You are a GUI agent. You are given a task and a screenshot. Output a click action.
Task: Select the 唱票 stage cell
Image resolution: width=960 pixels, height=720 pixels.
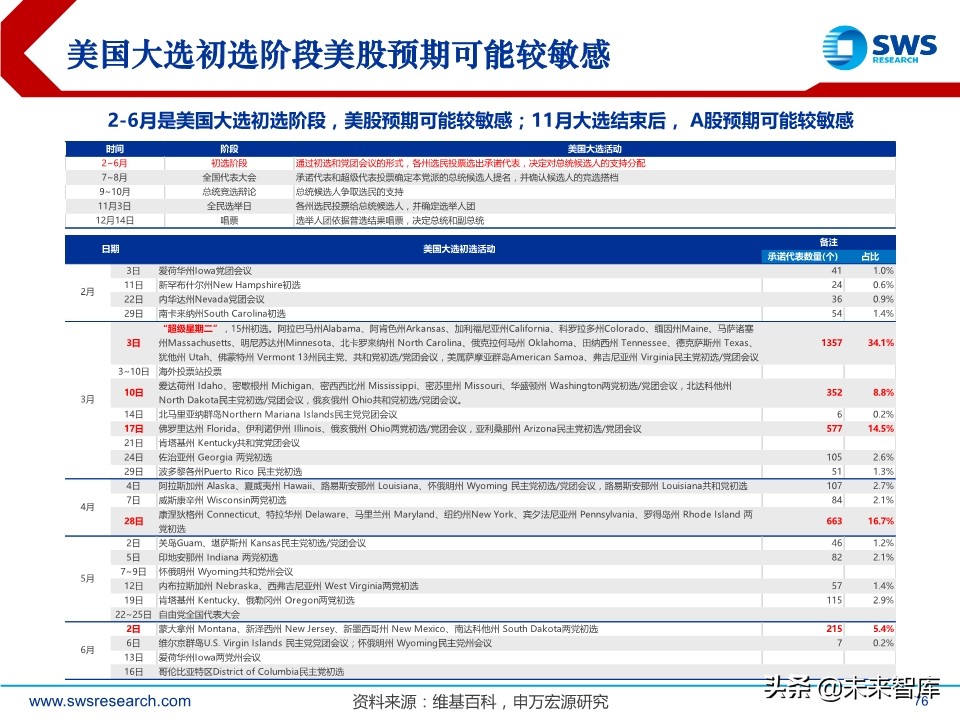229,220
